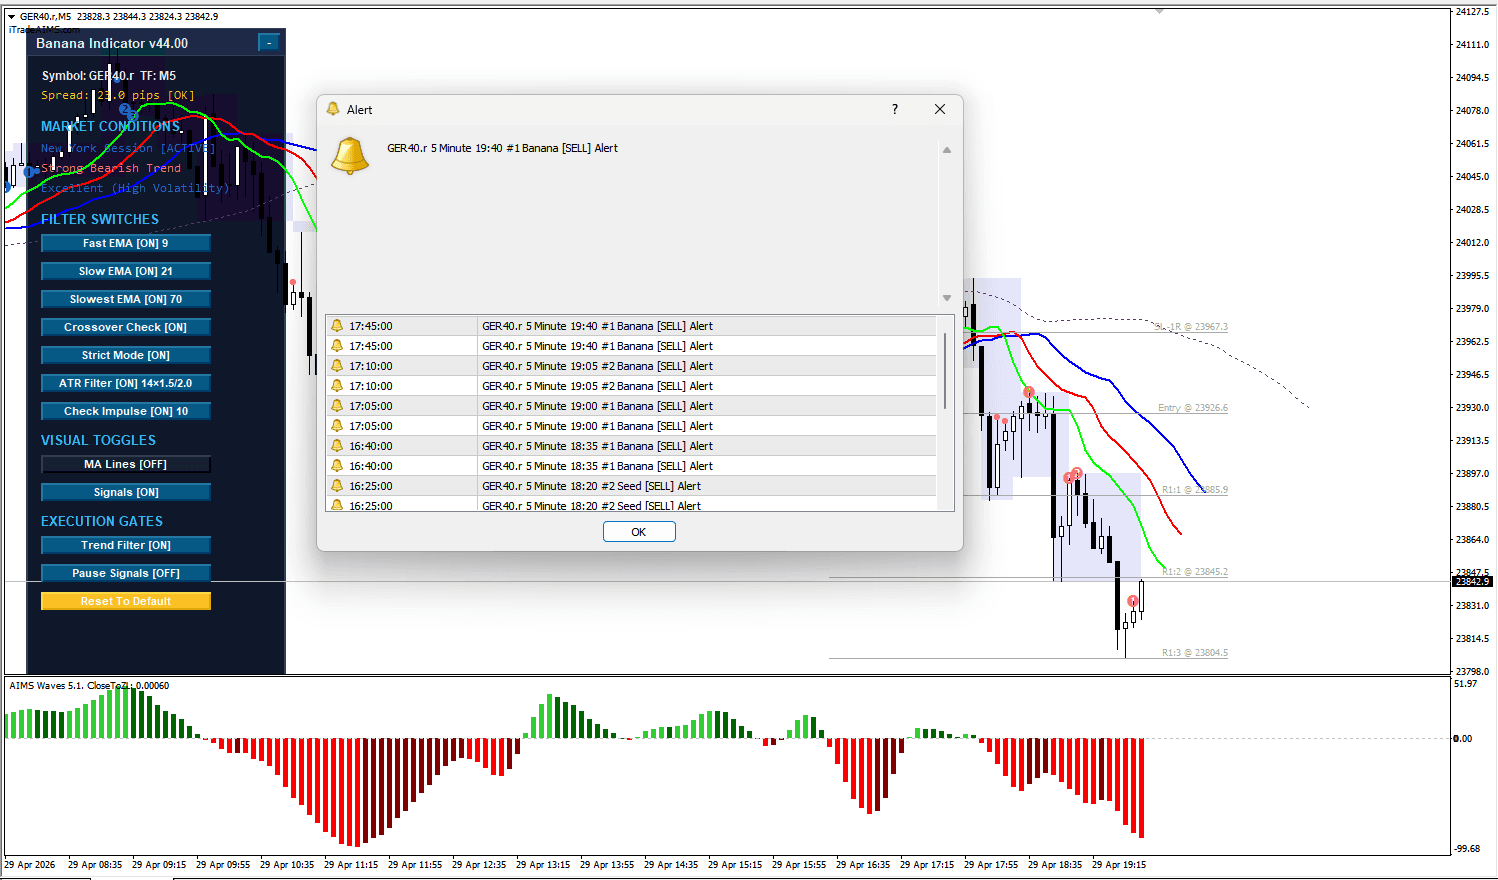Click New York Session [ACTIVE] status
This screenshot has width=1498, height=880.
[128, 148]
